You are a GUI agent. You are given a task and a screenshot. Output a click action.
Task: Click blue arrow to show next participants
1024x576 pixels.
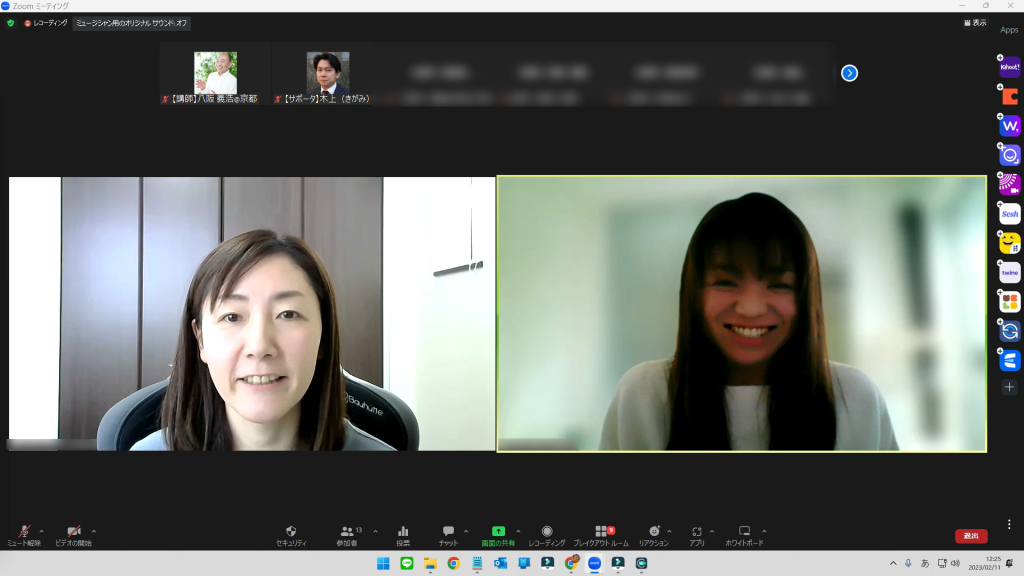(x=849, y=73)
